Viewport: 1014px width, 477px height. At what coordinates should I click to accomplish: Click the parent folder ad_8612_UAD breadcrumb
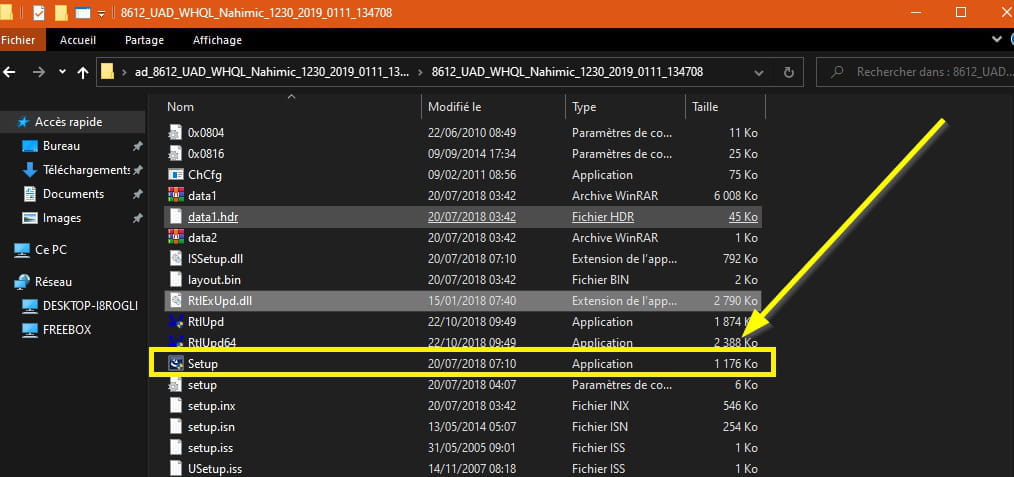[272, 72]
